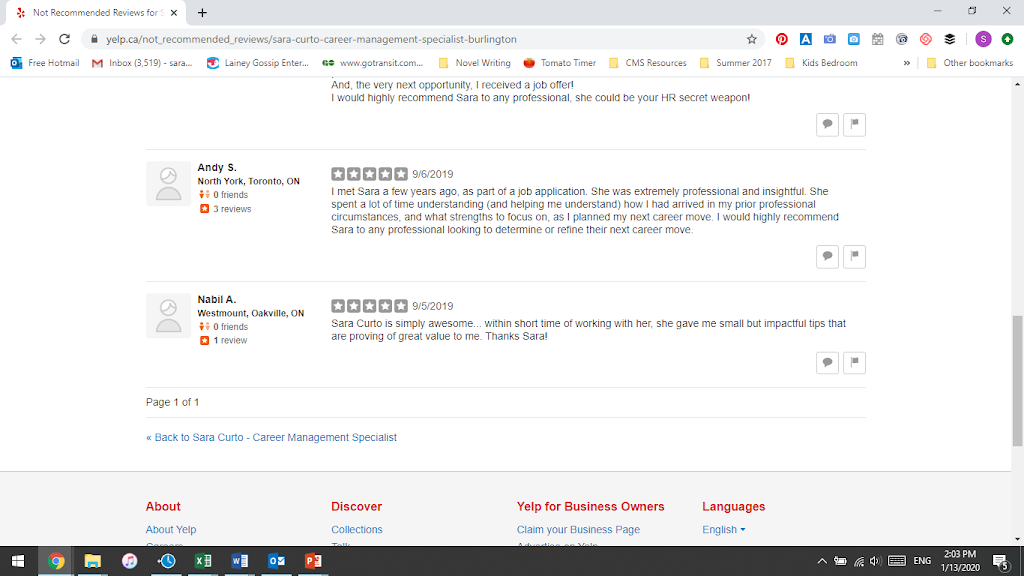
Task: Open the Gmail Inbox bookmark
Action: 142,63
